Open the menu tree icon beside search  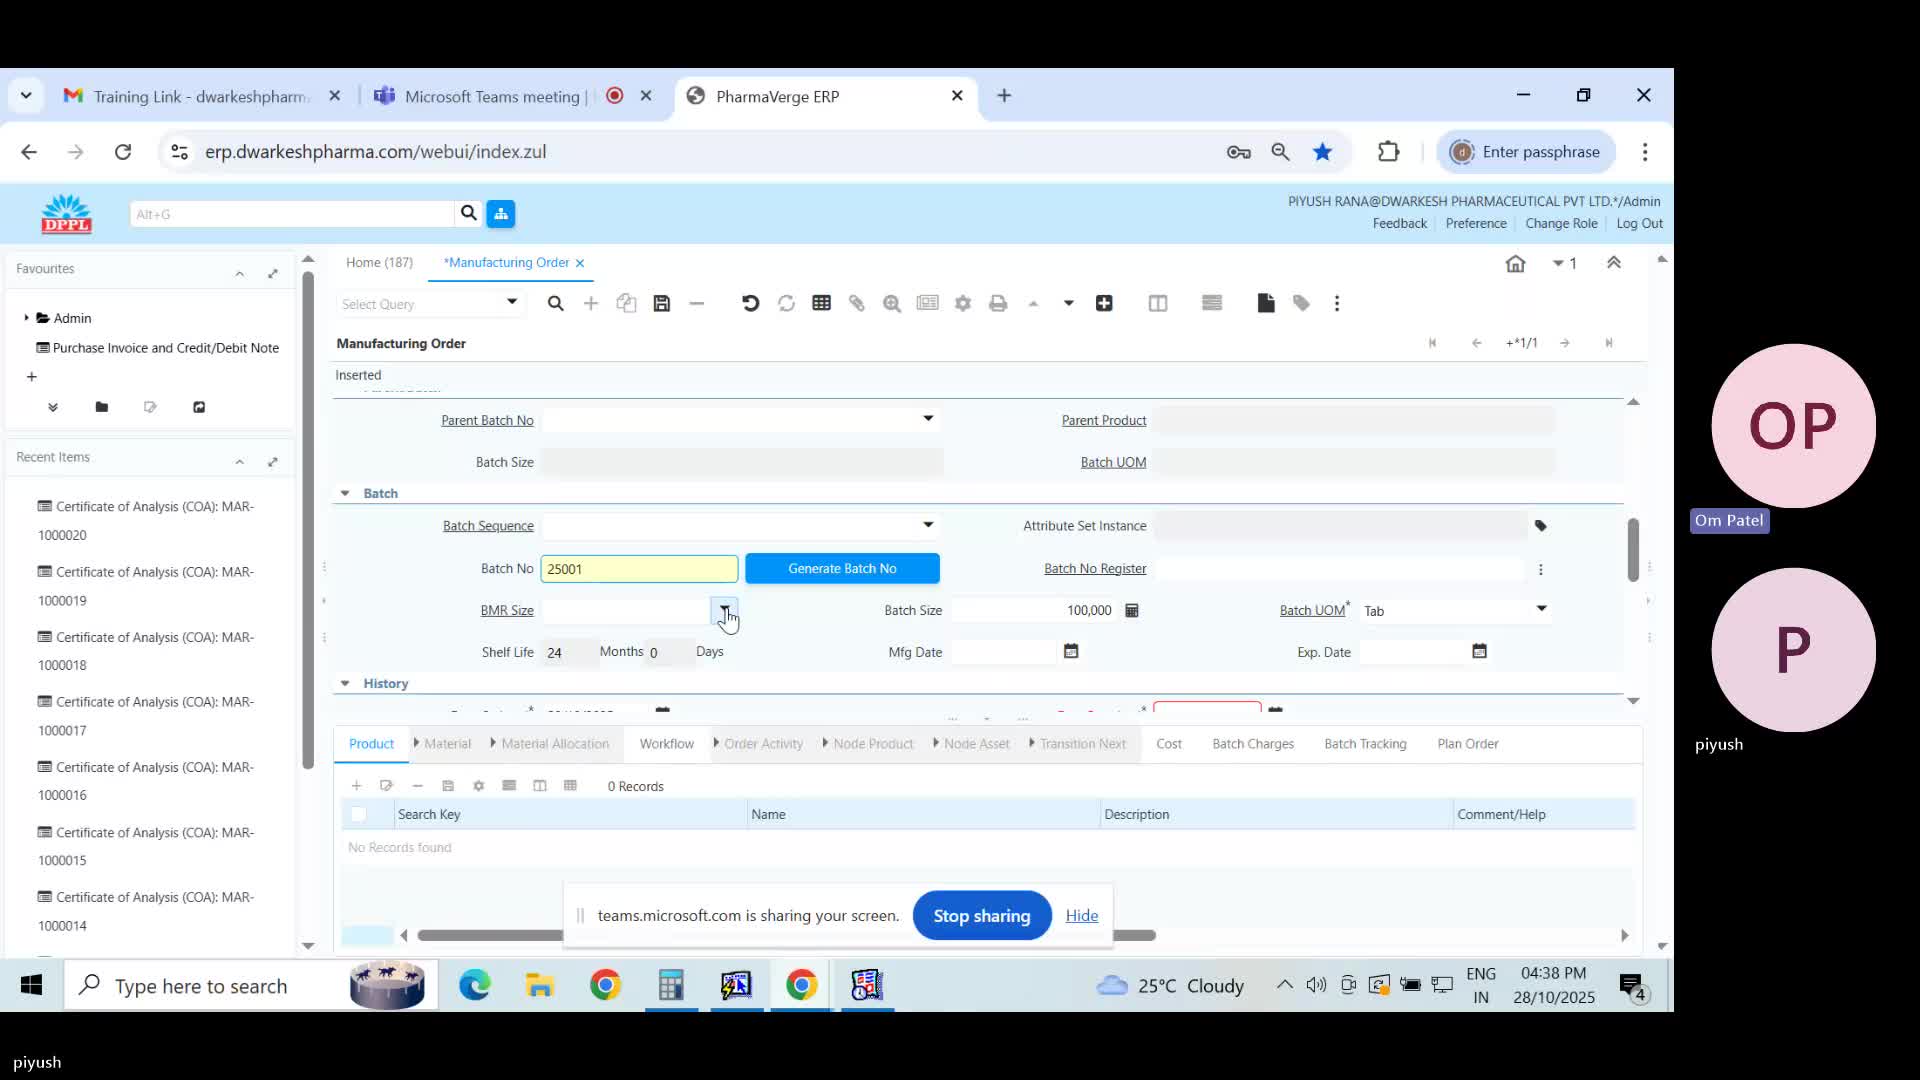[x=501, y=213]
